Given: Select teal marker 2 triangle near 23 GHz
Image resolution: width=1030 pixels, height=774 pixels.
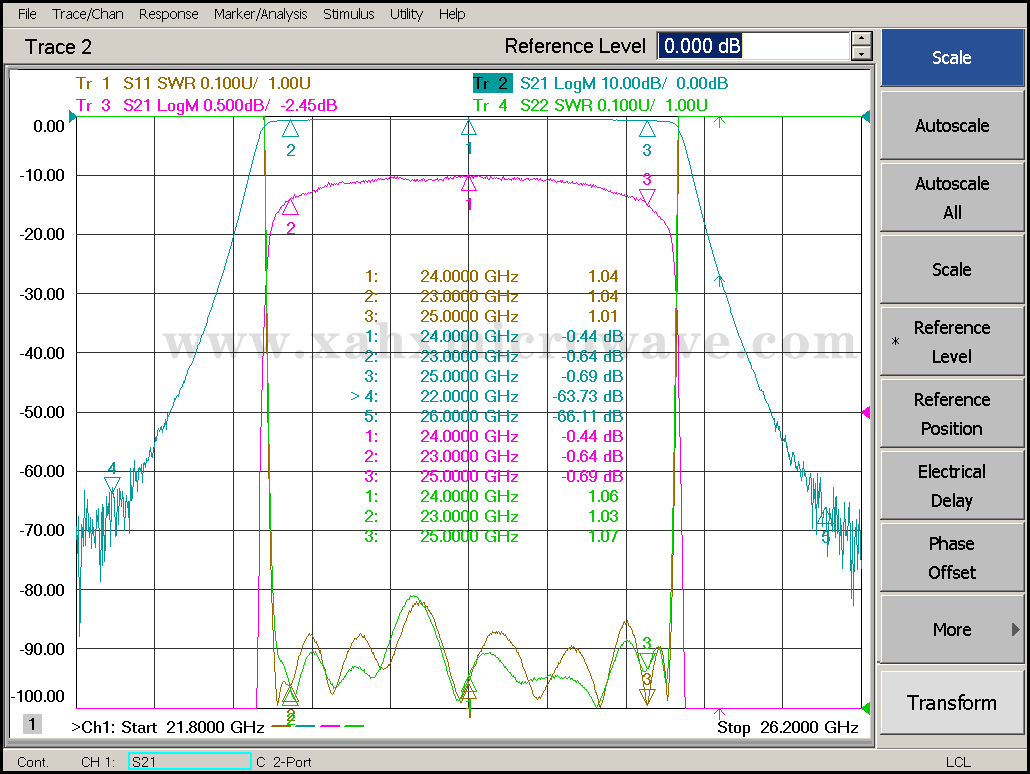Looking at the screenshot, I should point(291,129).
